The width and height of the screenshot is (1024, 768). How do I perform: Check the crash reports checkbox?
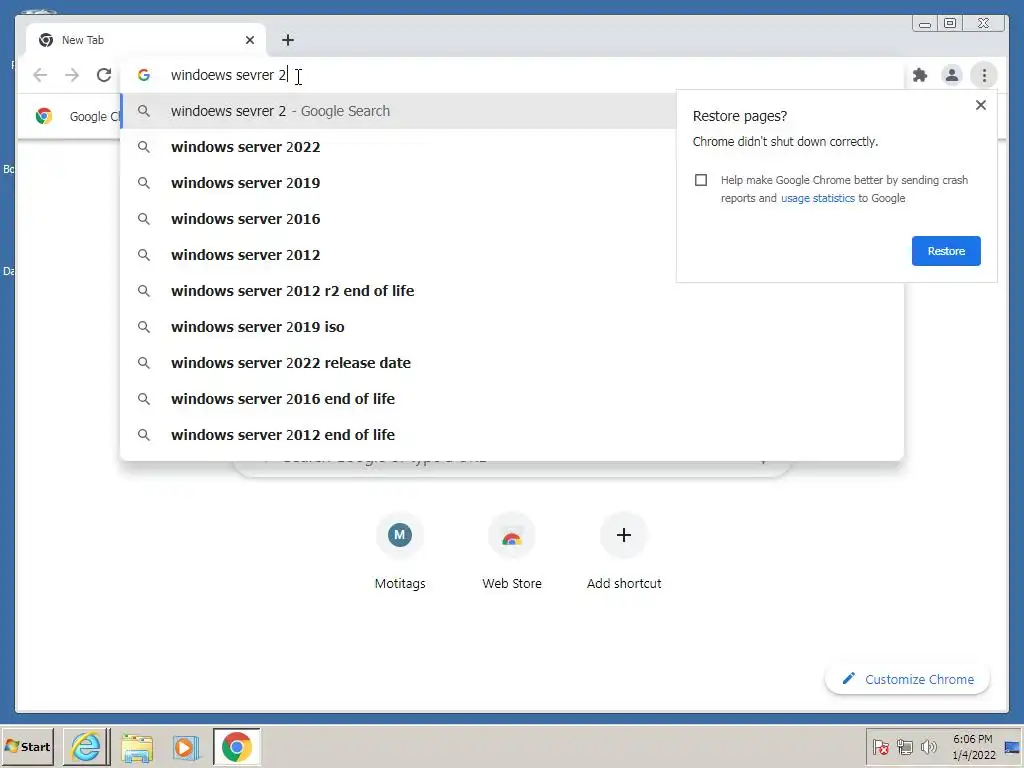click(701, 180)
